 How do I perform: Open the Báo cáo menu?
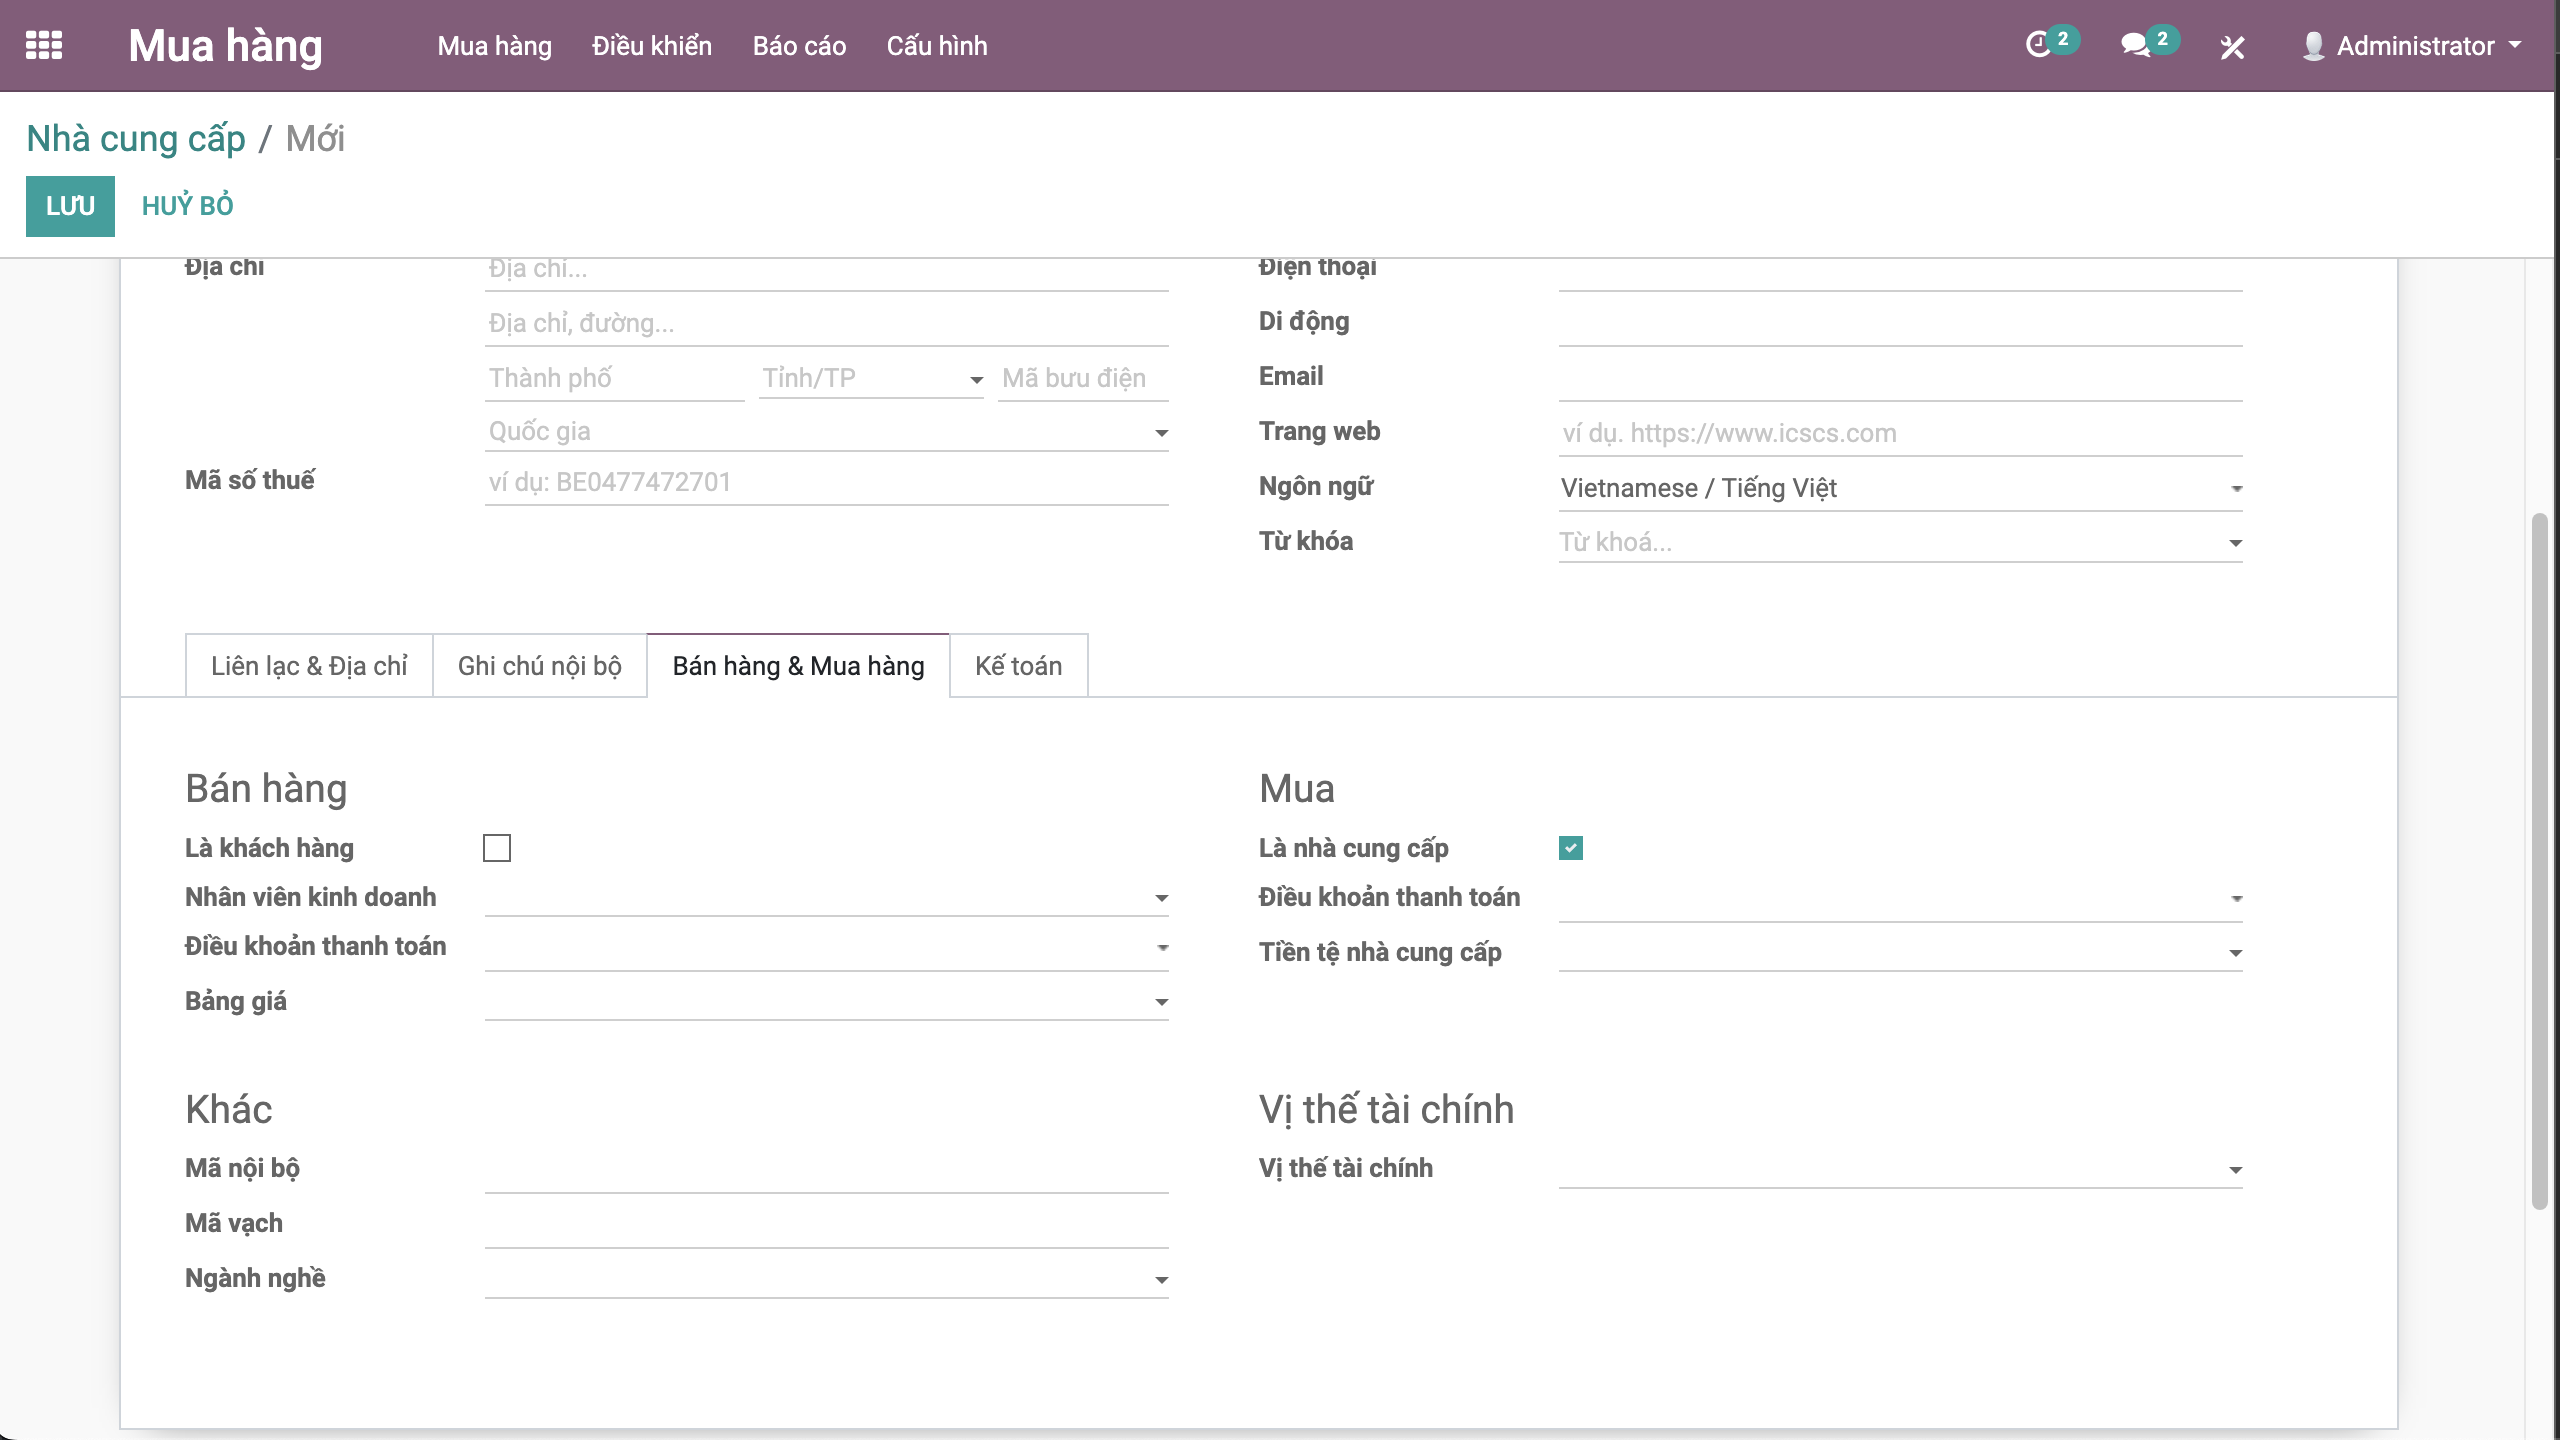[x=799, y=46]
